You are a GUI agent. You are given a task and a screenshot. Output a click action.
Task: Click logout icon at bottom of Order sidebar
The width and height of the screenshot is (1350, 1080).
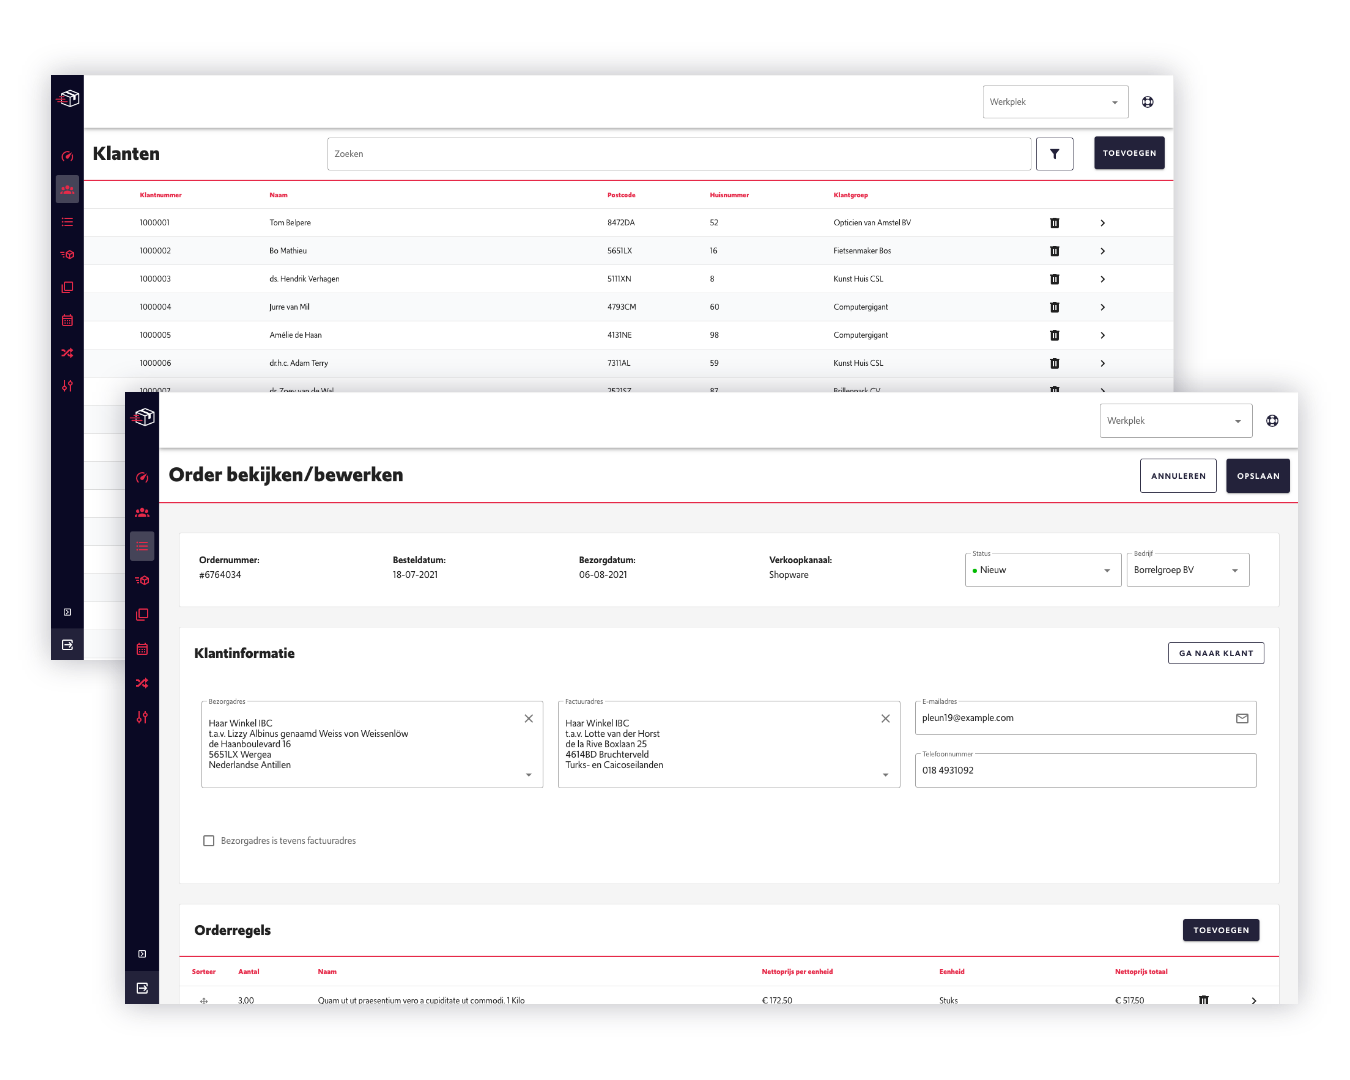tap(142, 988)
